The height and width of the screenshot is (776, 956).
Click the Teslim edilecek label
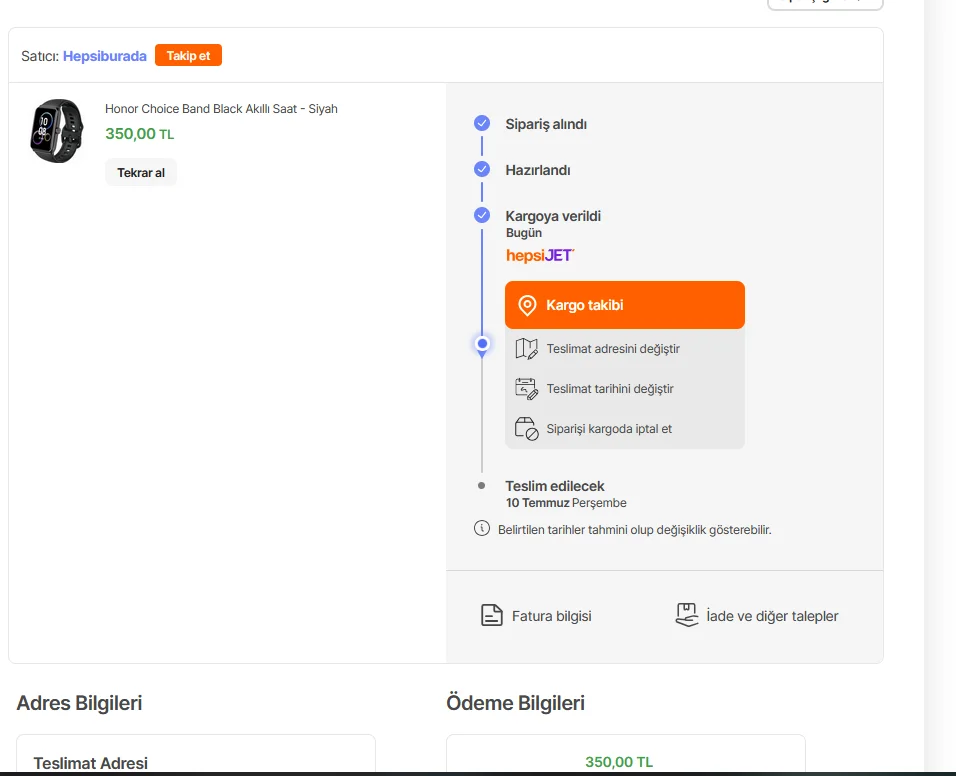tap(555, 486)
